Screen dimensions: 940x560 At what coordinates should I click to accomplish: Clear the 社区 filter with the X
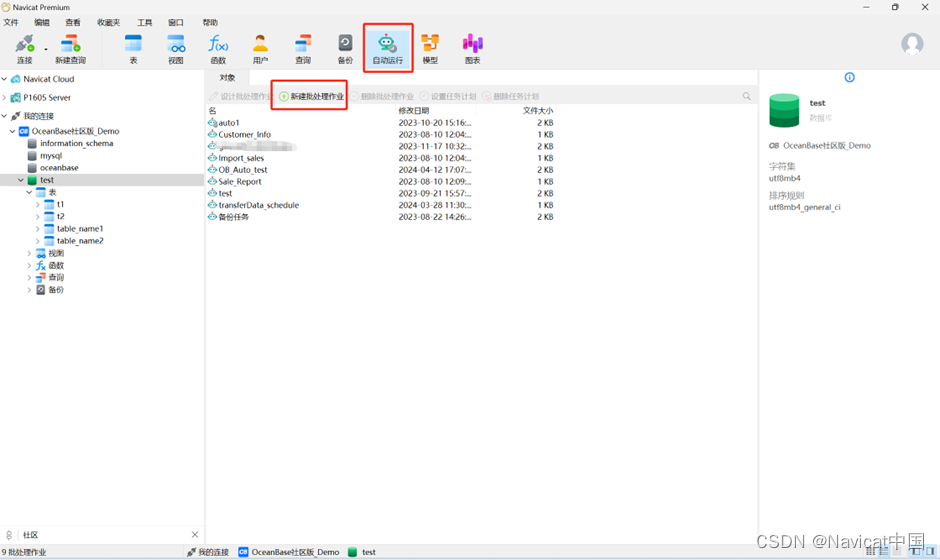coord(195,534)
